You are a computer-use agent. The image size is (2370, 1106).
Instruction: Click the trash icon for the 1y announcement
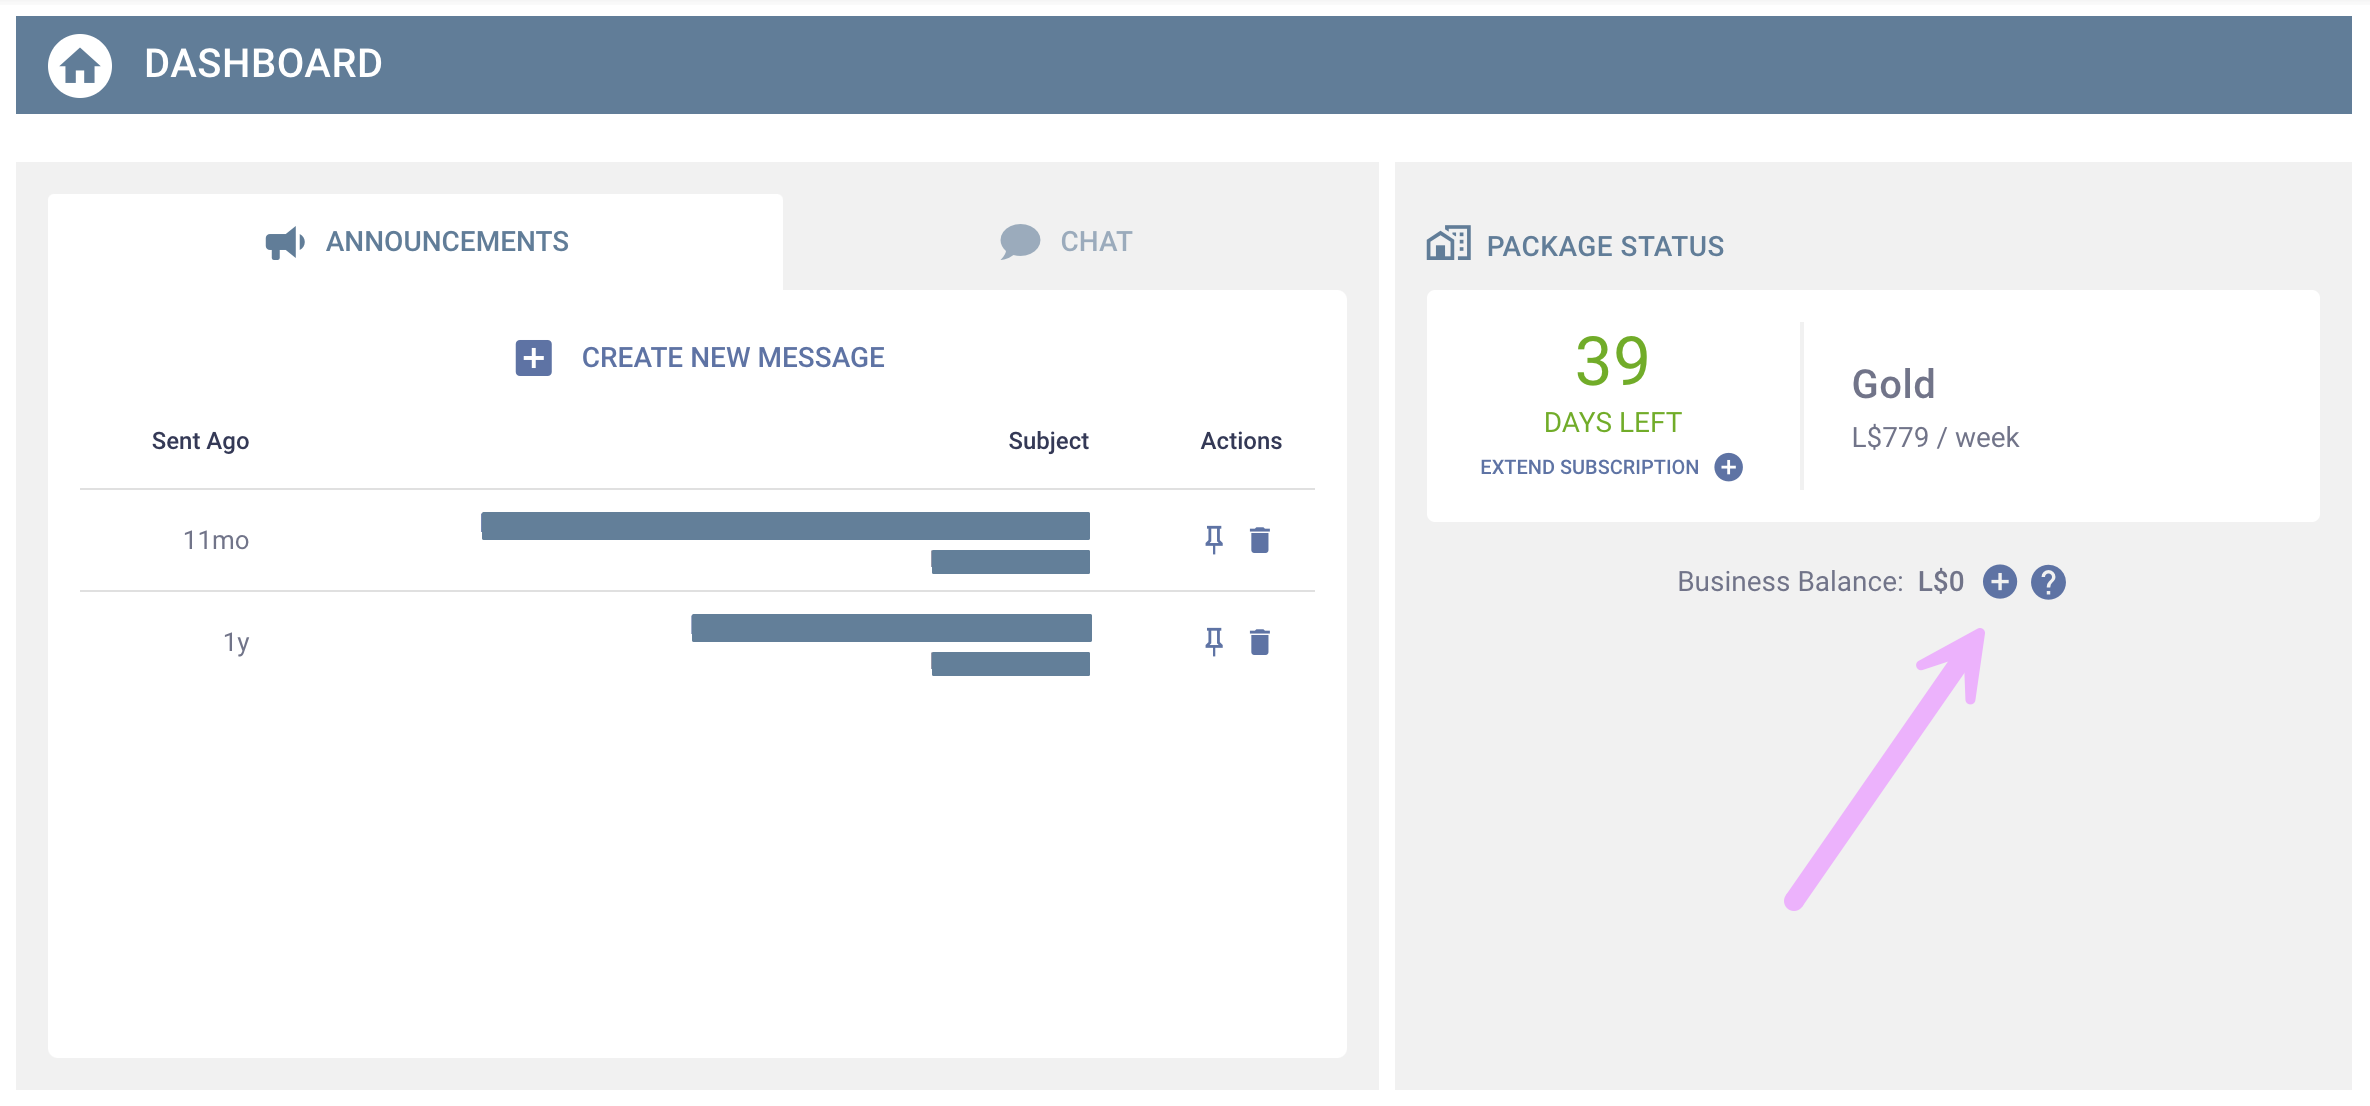pyautogui.click(x=1259, y=641)
